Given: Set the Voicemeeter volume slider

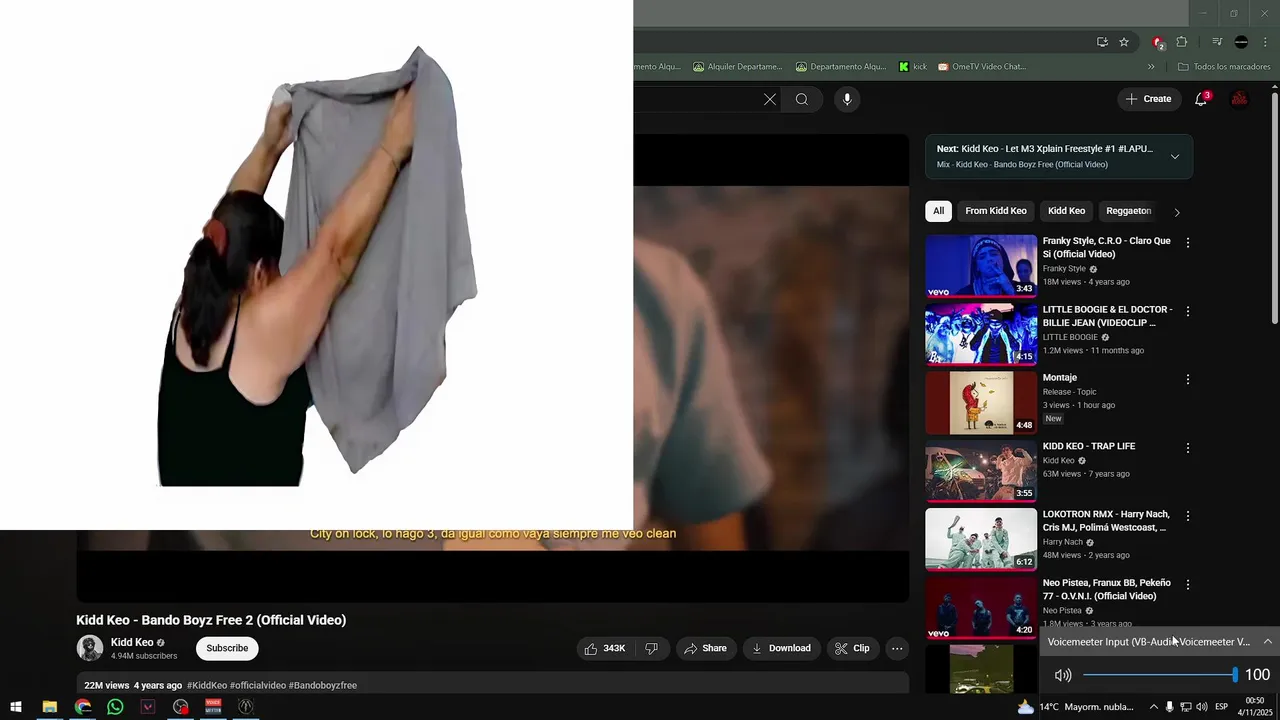Looking at the screenshot, I should click(x=1160, y=675).
